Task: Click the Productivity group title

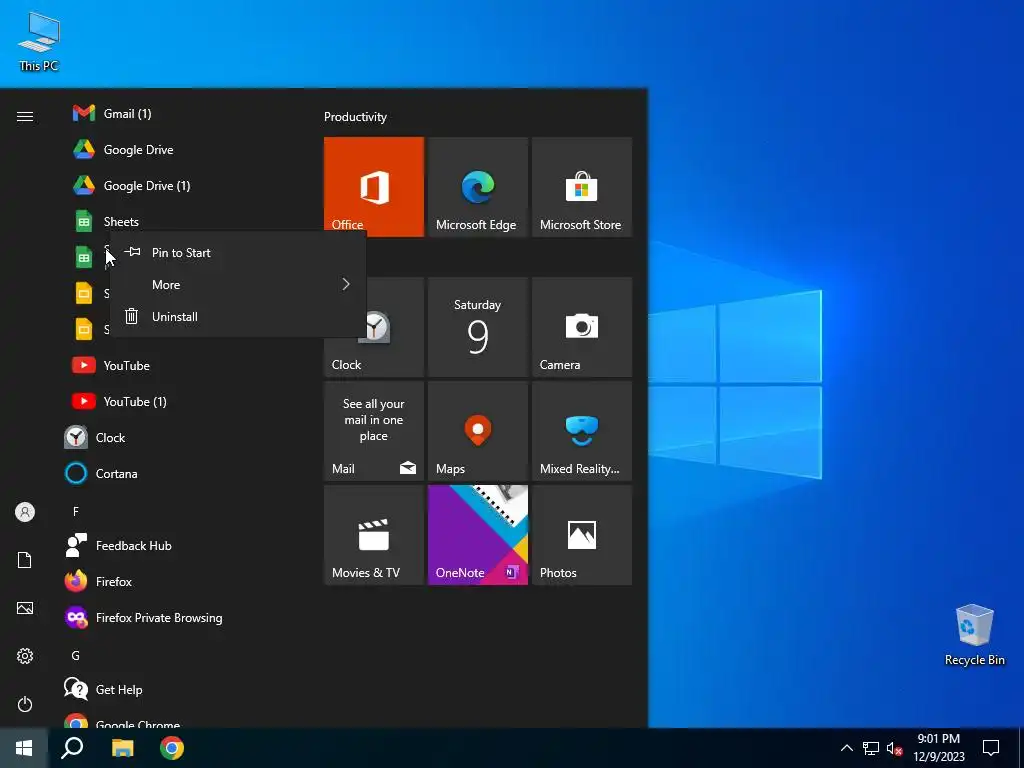Action: click(355, 117)
